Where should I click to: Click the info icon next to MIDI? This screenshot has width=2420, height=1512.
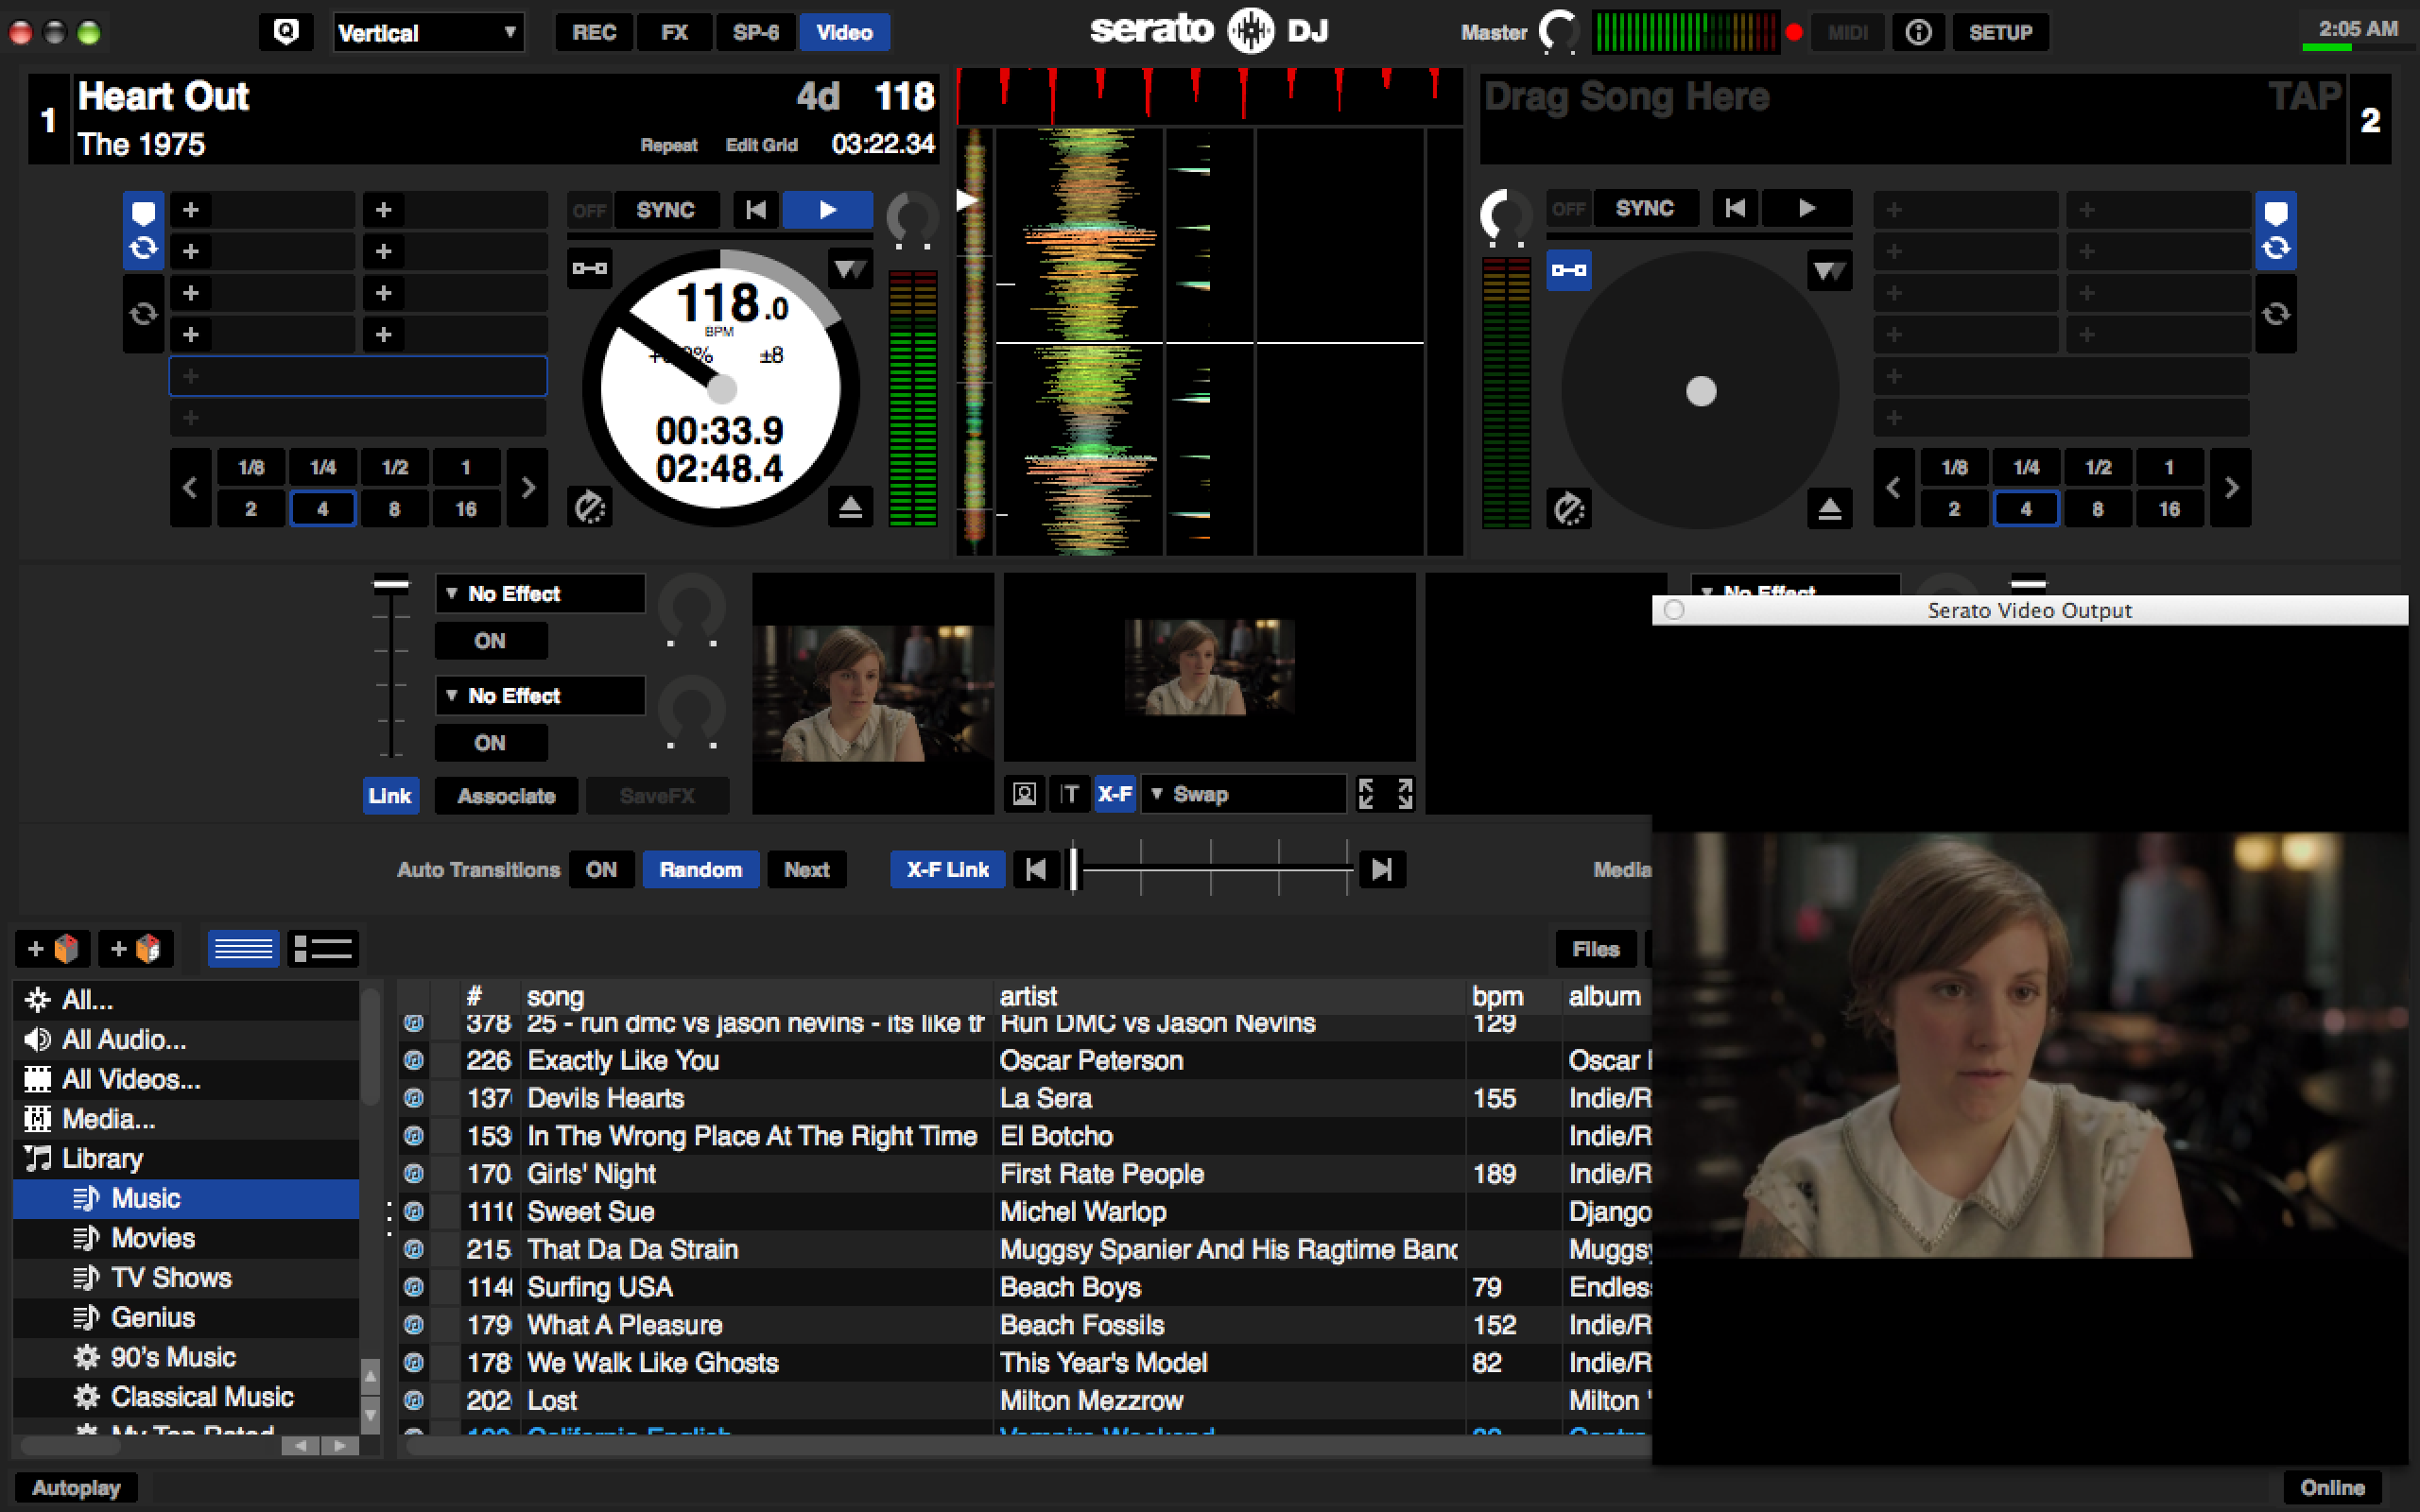click(x=1918, y=32)
